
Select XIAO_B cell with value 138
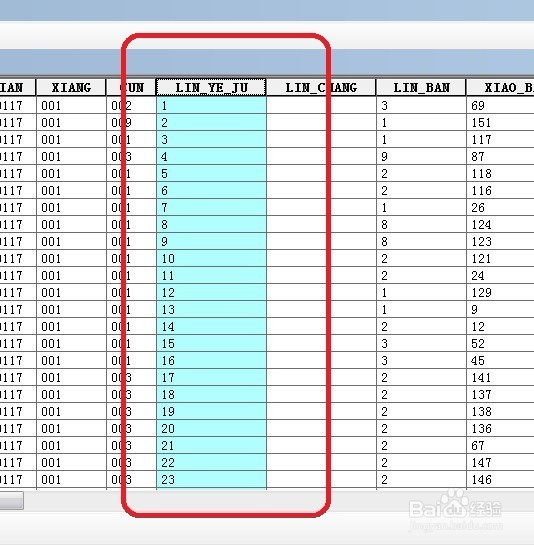[500, 412]
